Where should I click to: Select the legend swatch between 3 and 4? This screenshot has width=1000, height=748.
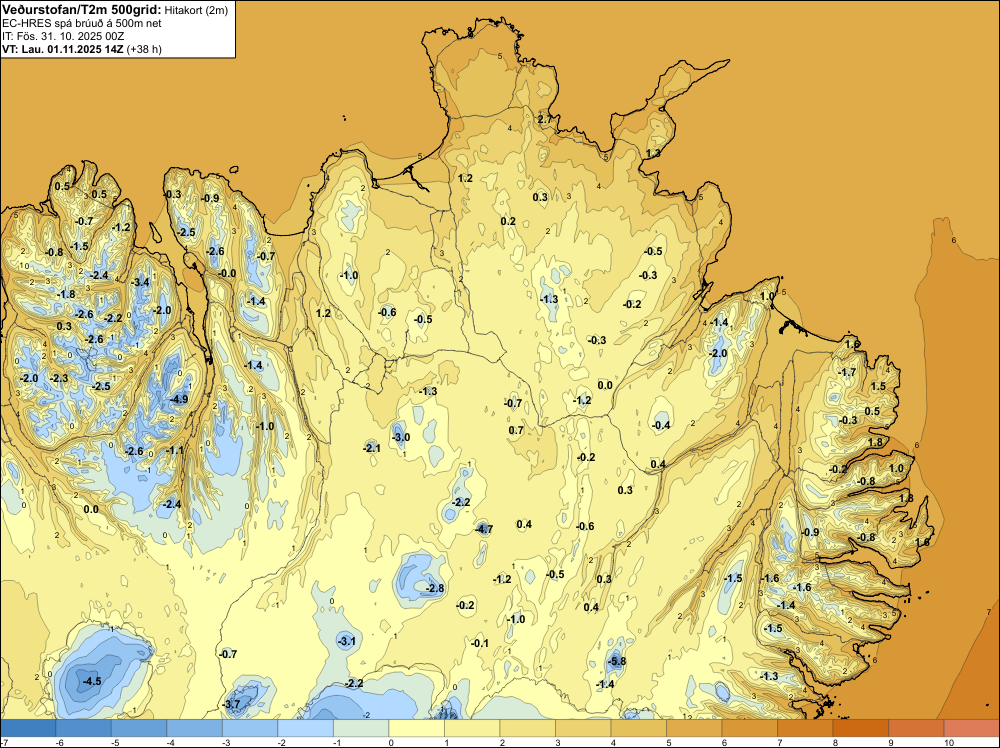[583, 728]
